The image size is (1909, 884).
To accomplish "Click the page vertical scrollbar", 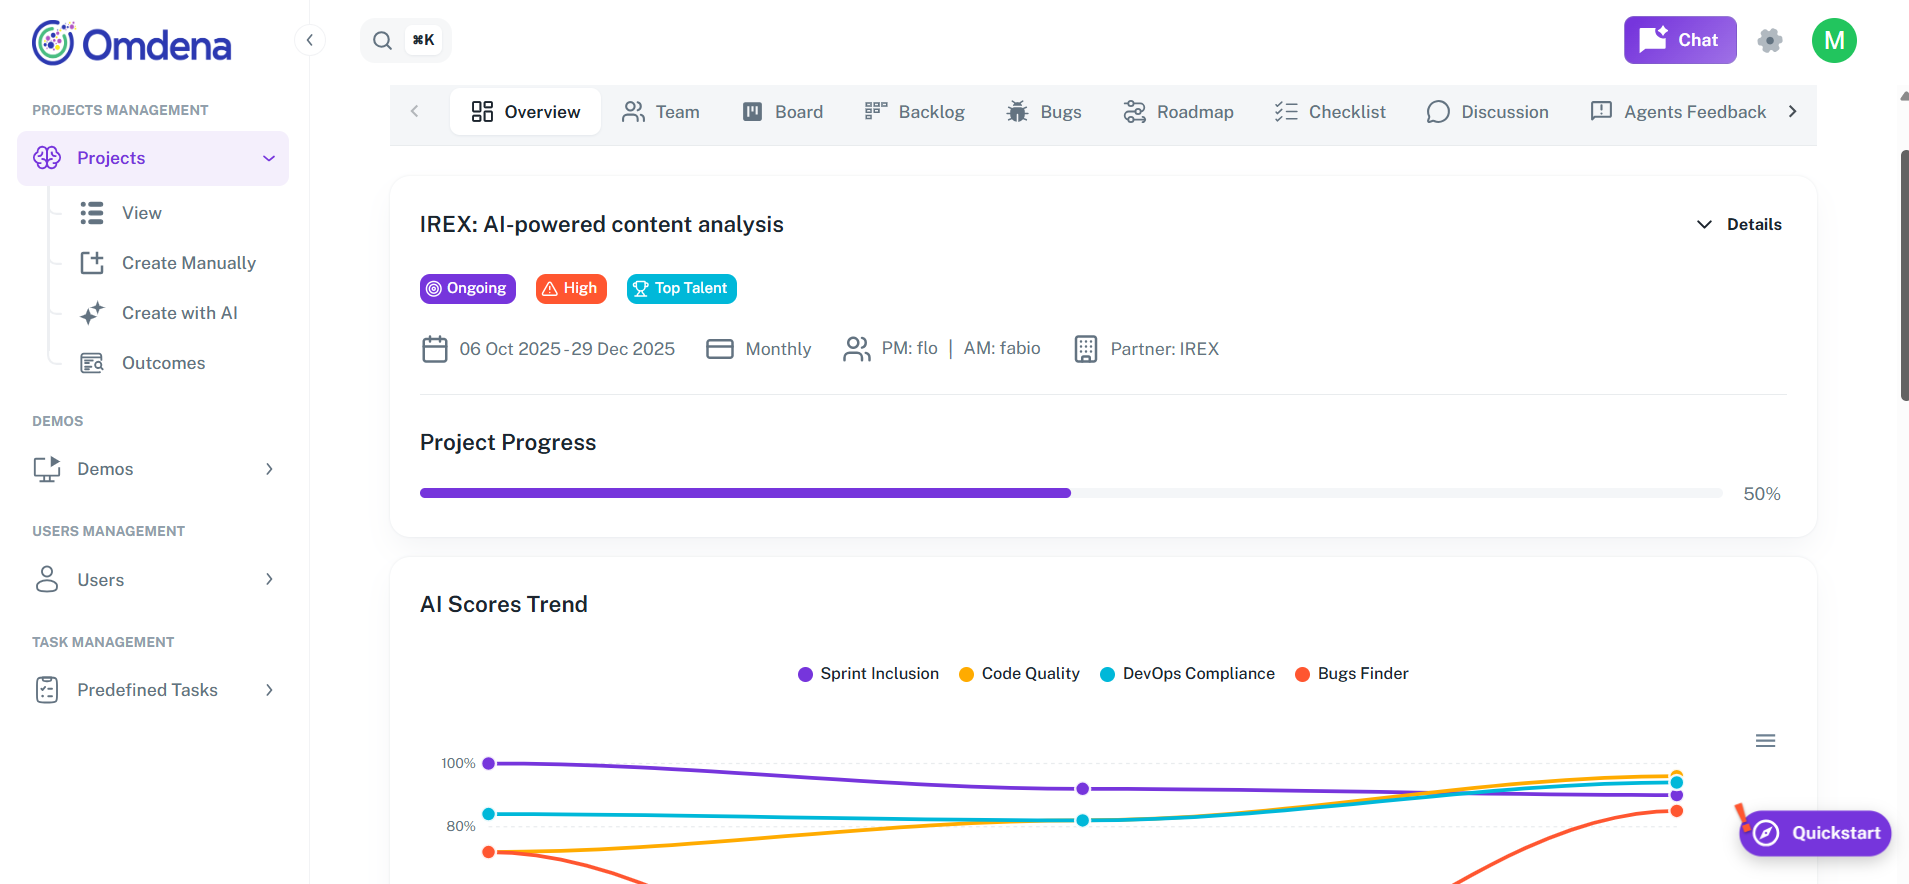I will point(1904,275).
